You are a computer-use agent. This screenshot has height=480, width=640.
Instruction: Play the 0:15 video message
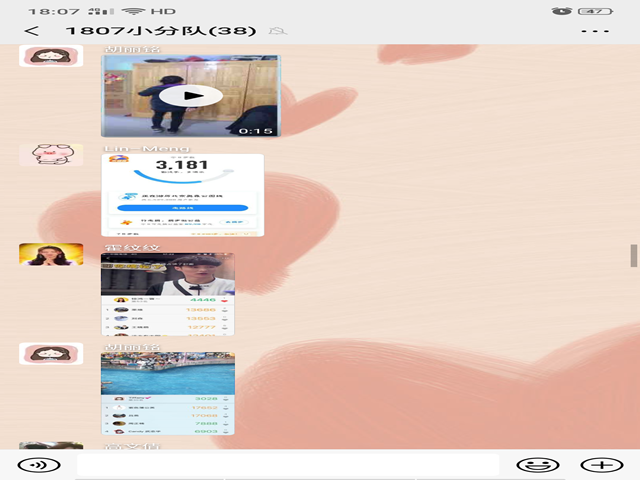coord(190,96)
